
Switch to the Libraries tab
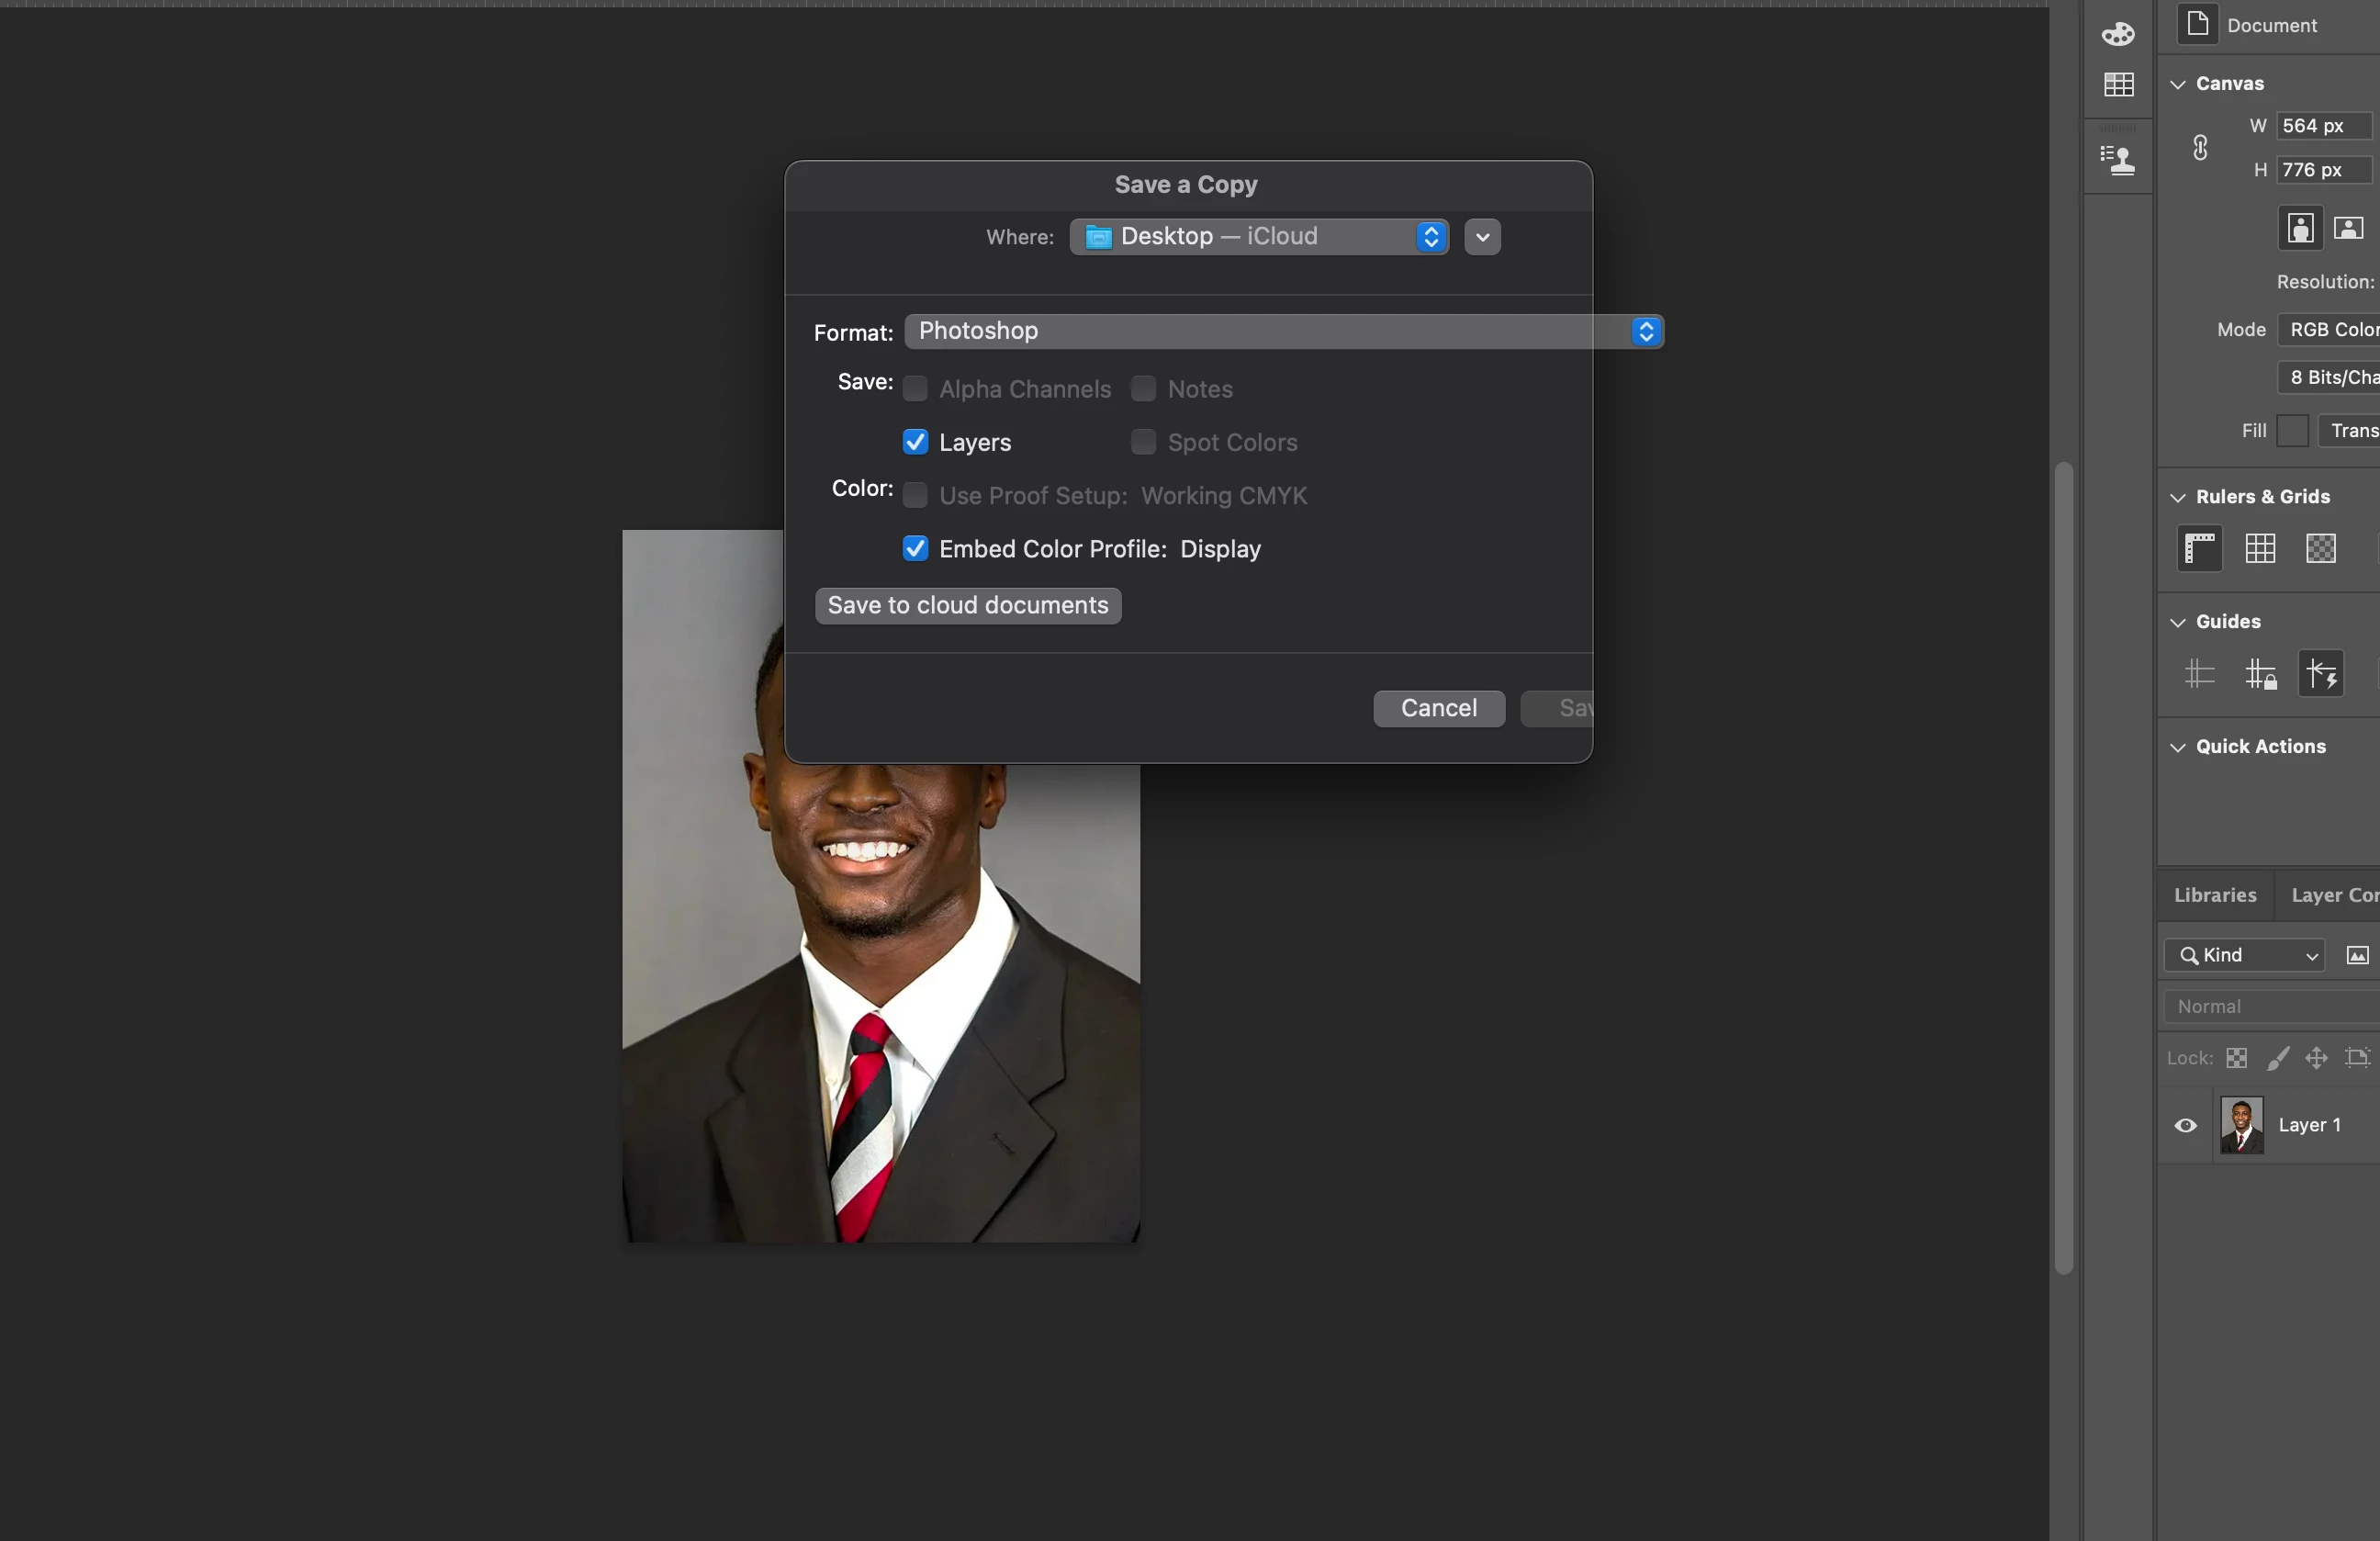coord(2215,895)
